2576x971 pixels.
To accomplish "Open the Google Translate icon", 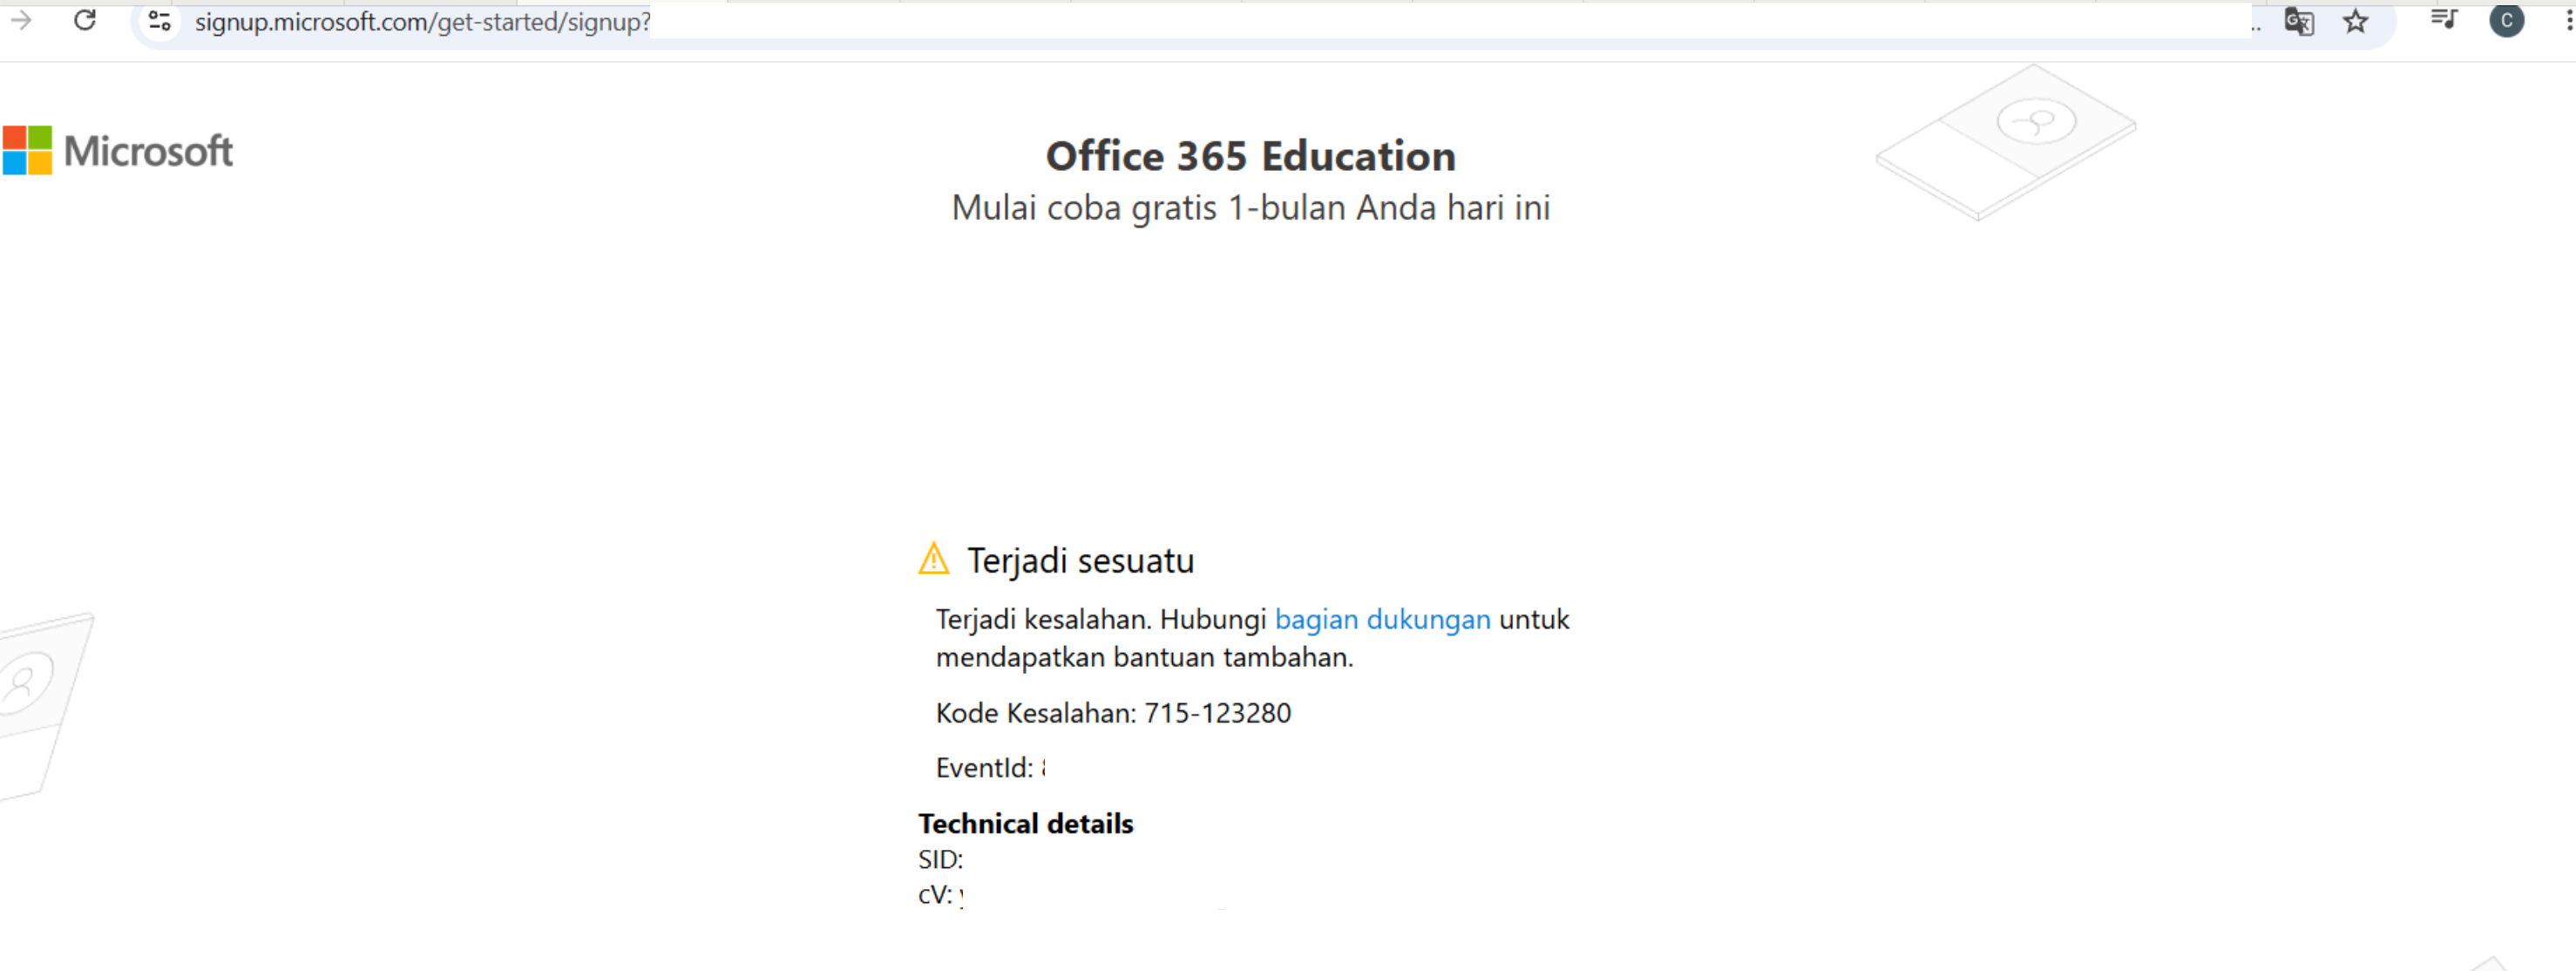I will pyautogui.click(x=2299, y=21).
